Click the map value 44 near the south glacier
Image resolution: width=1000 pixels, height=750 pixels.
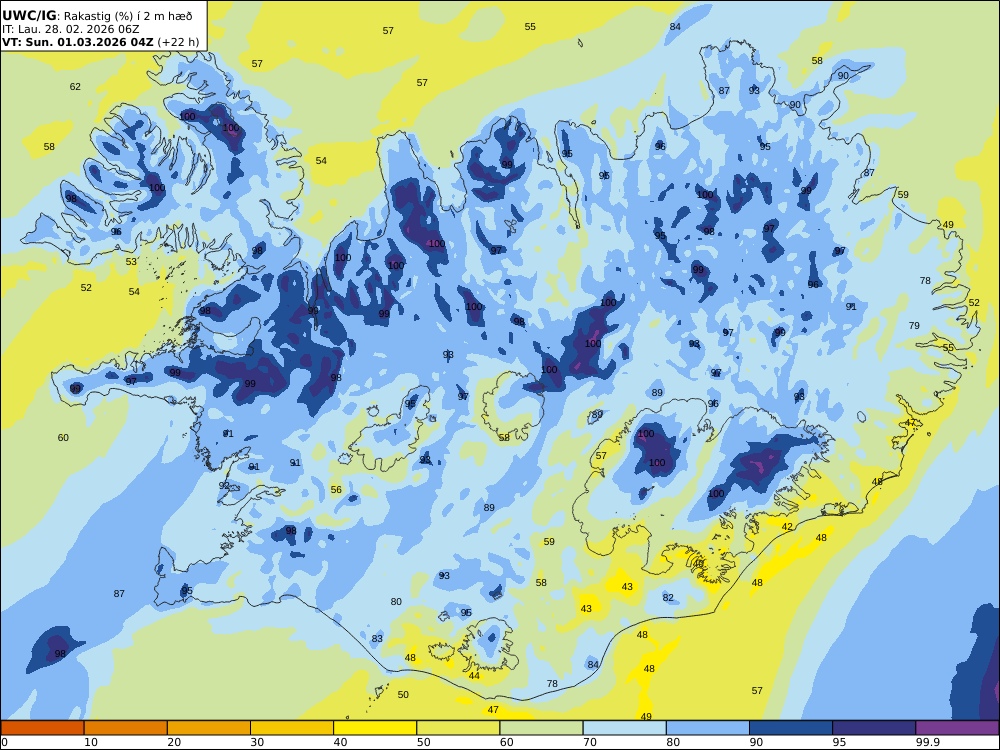(x=474, y=675)
